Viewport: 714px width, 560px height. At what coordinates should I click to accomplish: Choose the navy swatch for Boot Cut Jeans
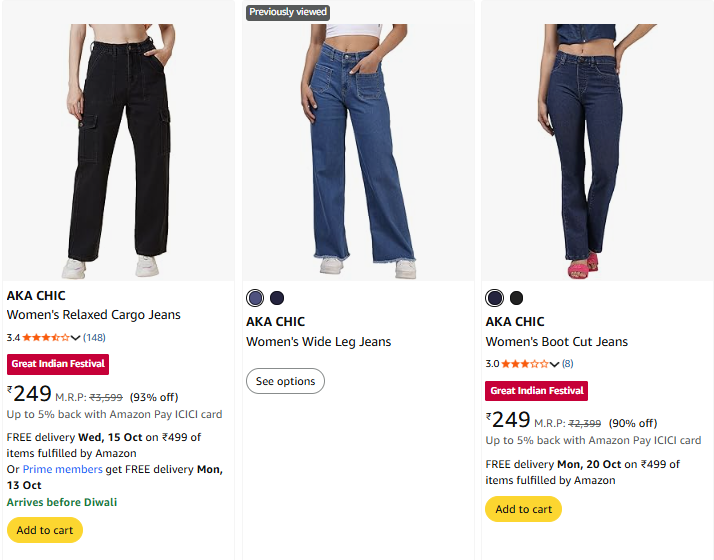(494, 298)
